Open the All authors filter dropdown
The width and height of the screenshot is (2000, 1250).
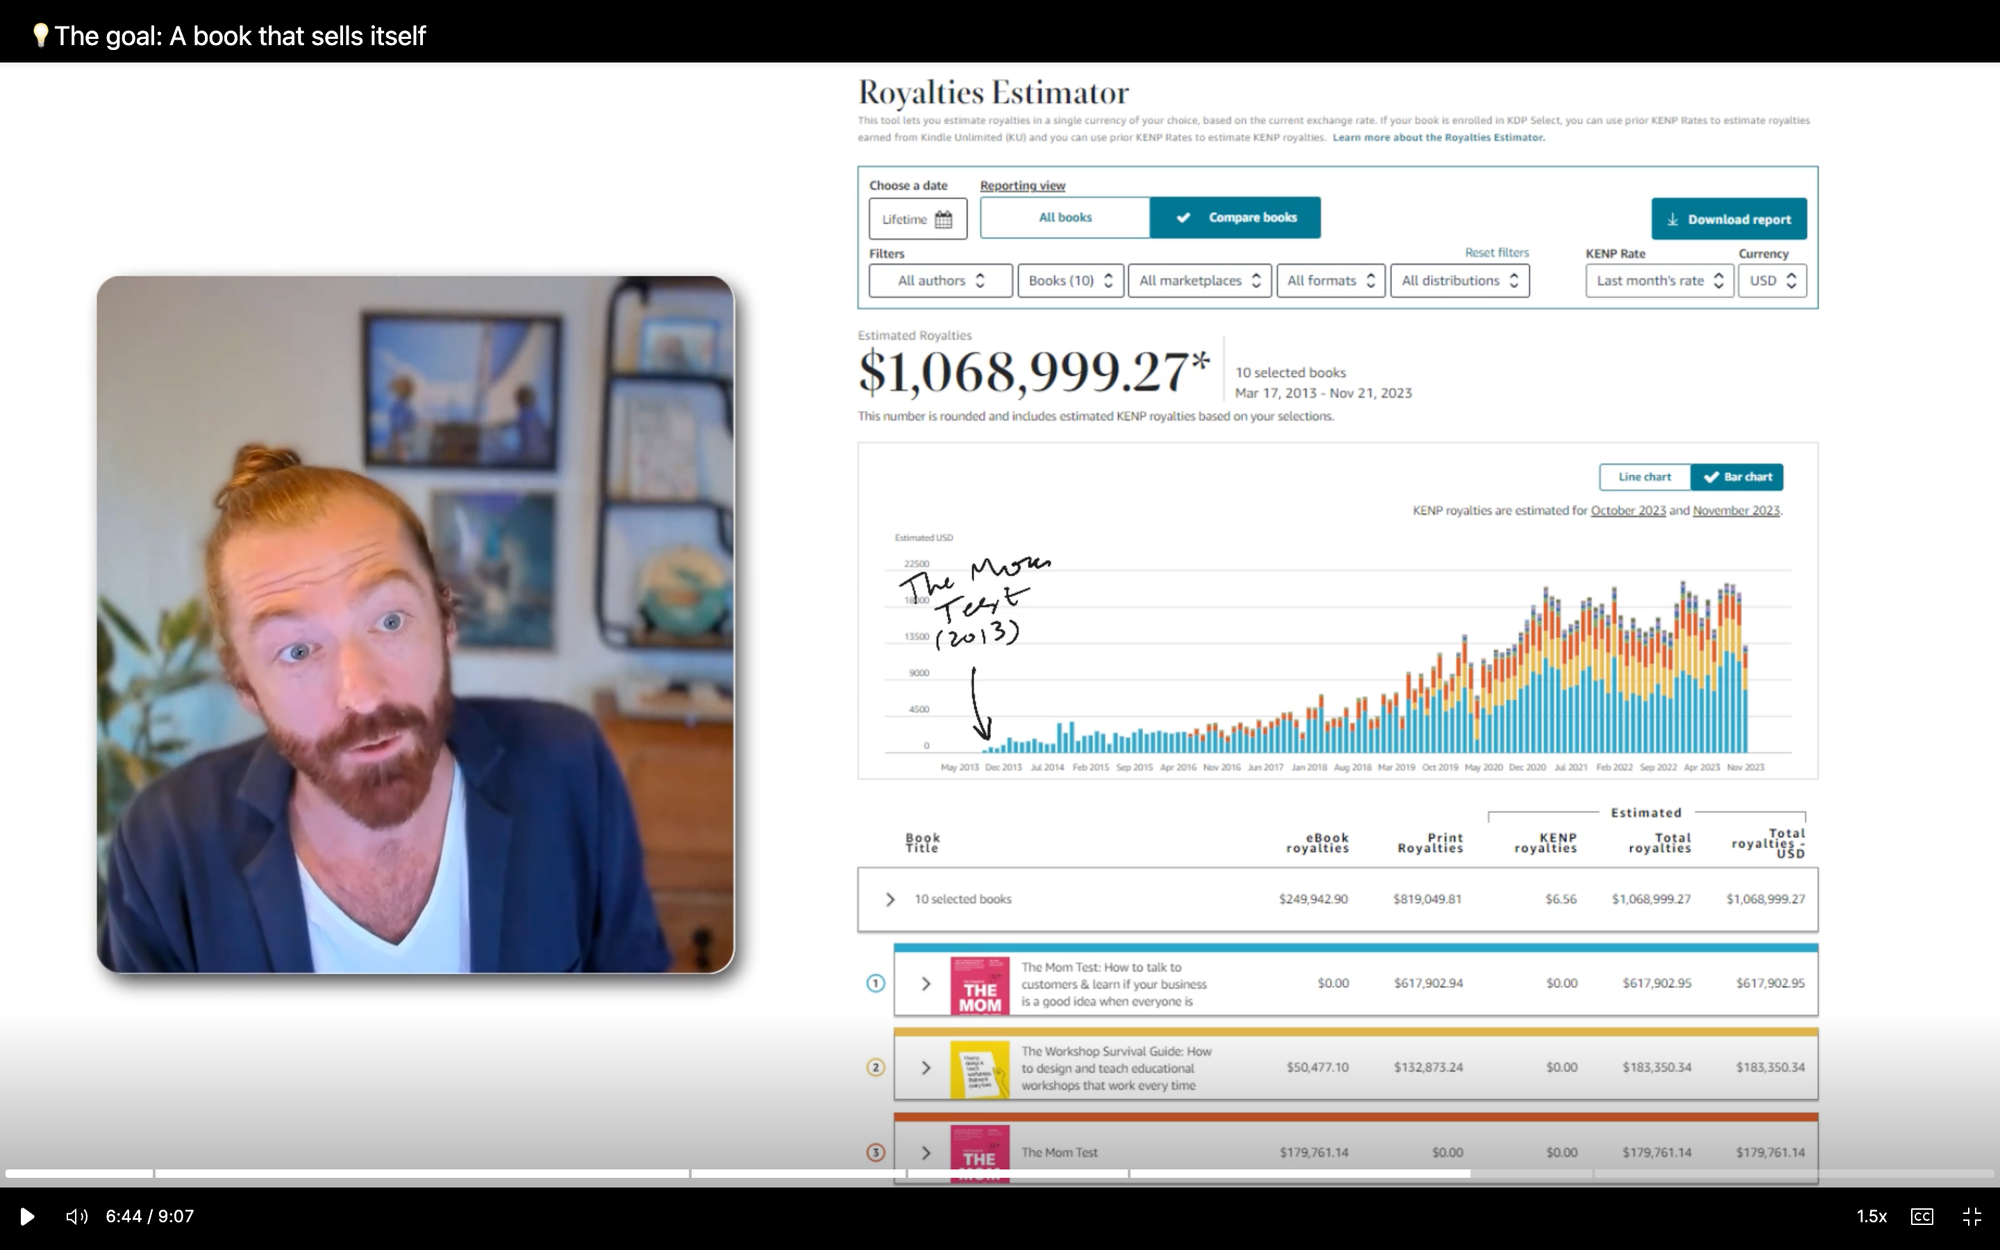940,281
